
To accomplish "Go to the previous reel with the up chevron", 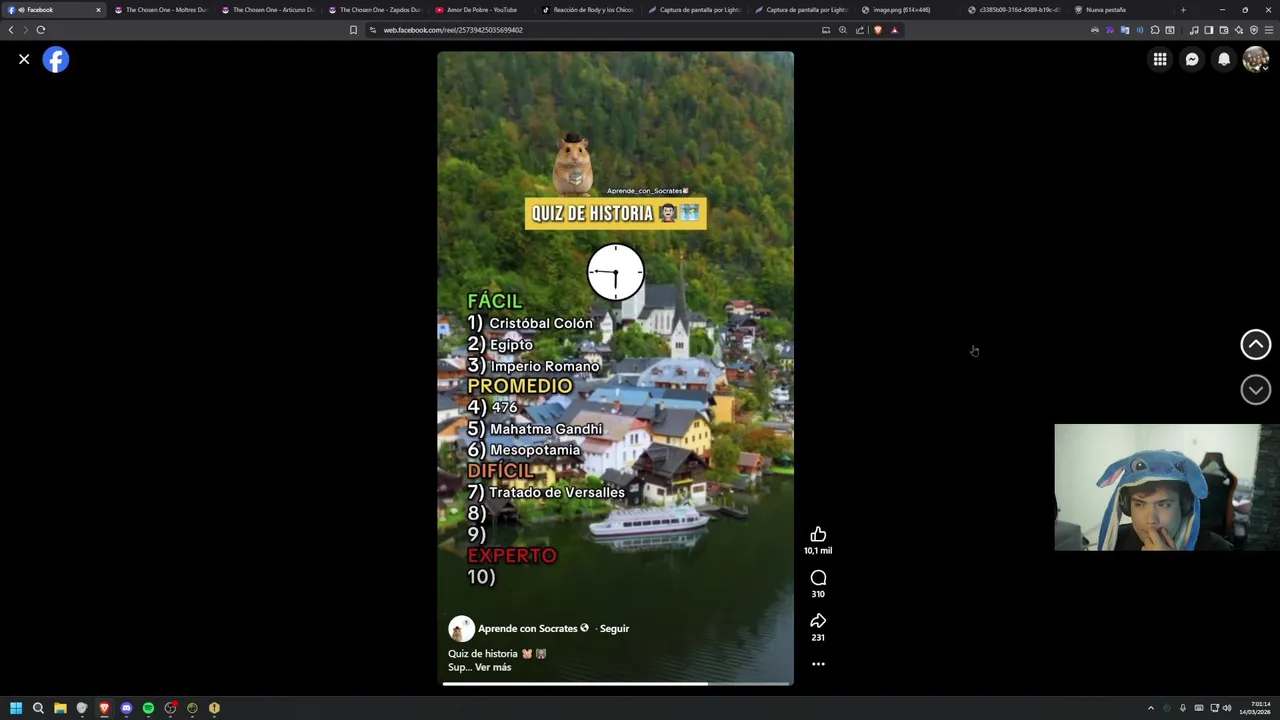I will [1256, 344].
